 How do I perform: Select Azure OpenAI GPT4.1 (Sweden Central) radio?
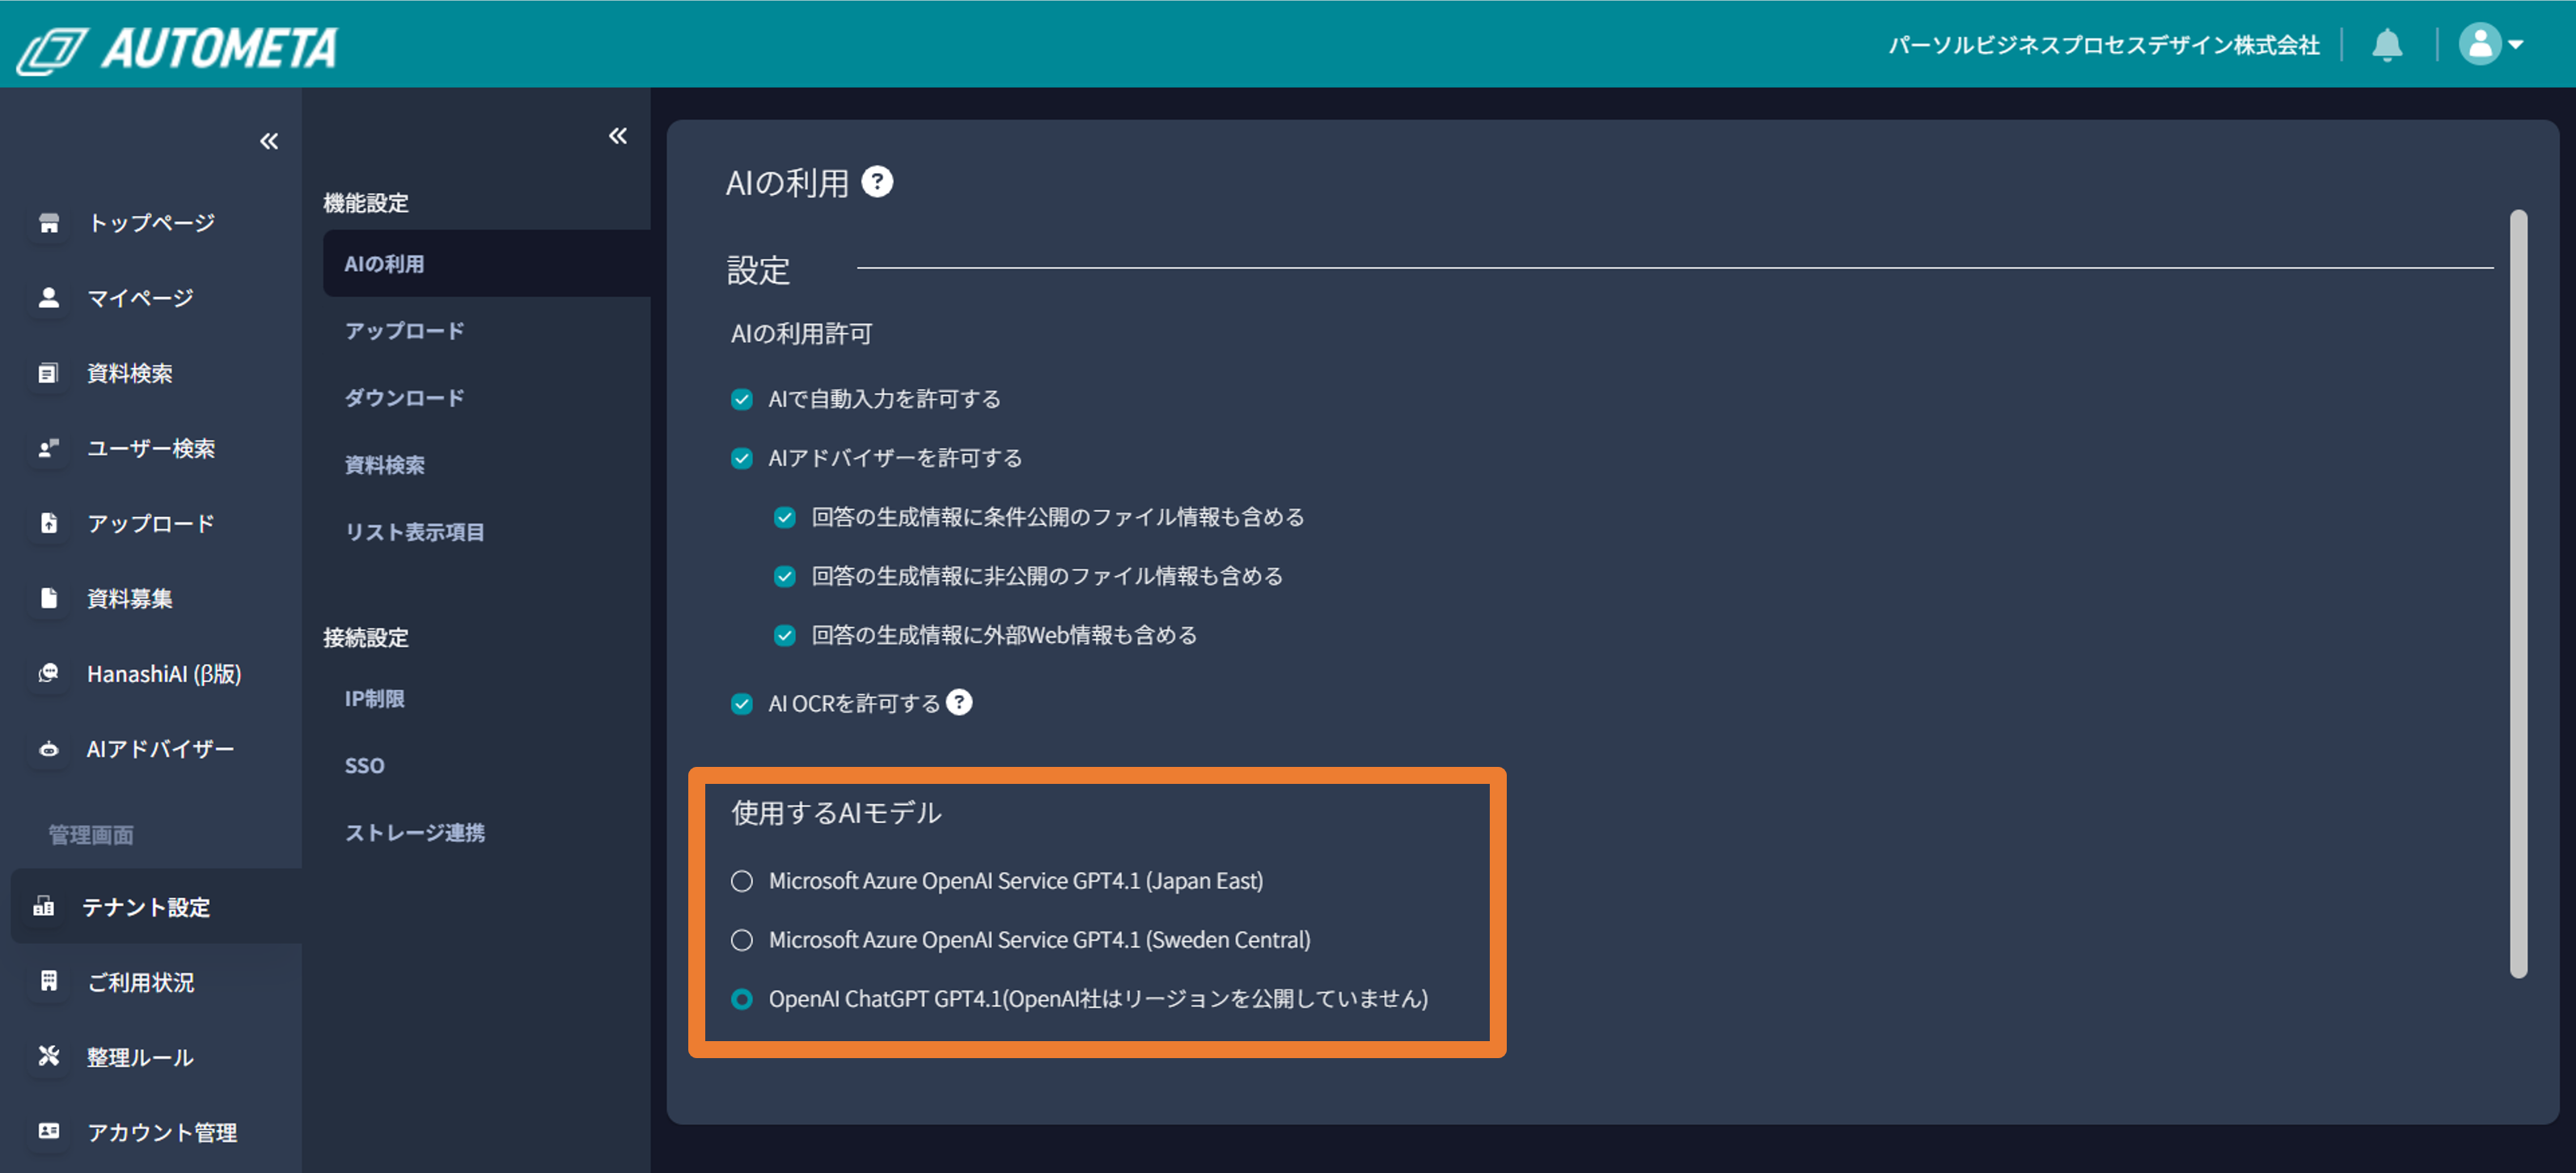(x=742, y=940)
